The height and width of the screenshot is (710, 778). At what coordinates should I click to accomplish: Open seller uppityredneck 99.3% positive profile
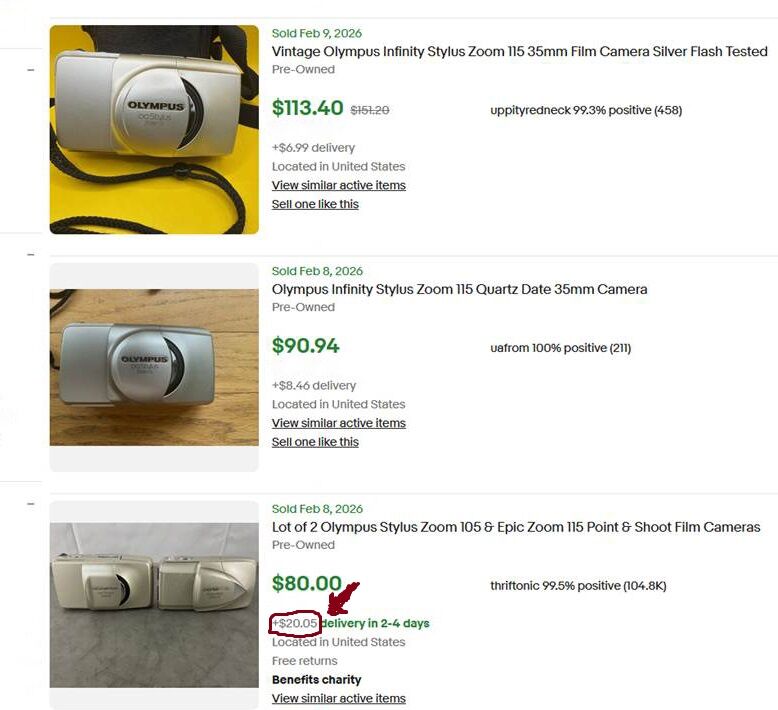[586, 110]
